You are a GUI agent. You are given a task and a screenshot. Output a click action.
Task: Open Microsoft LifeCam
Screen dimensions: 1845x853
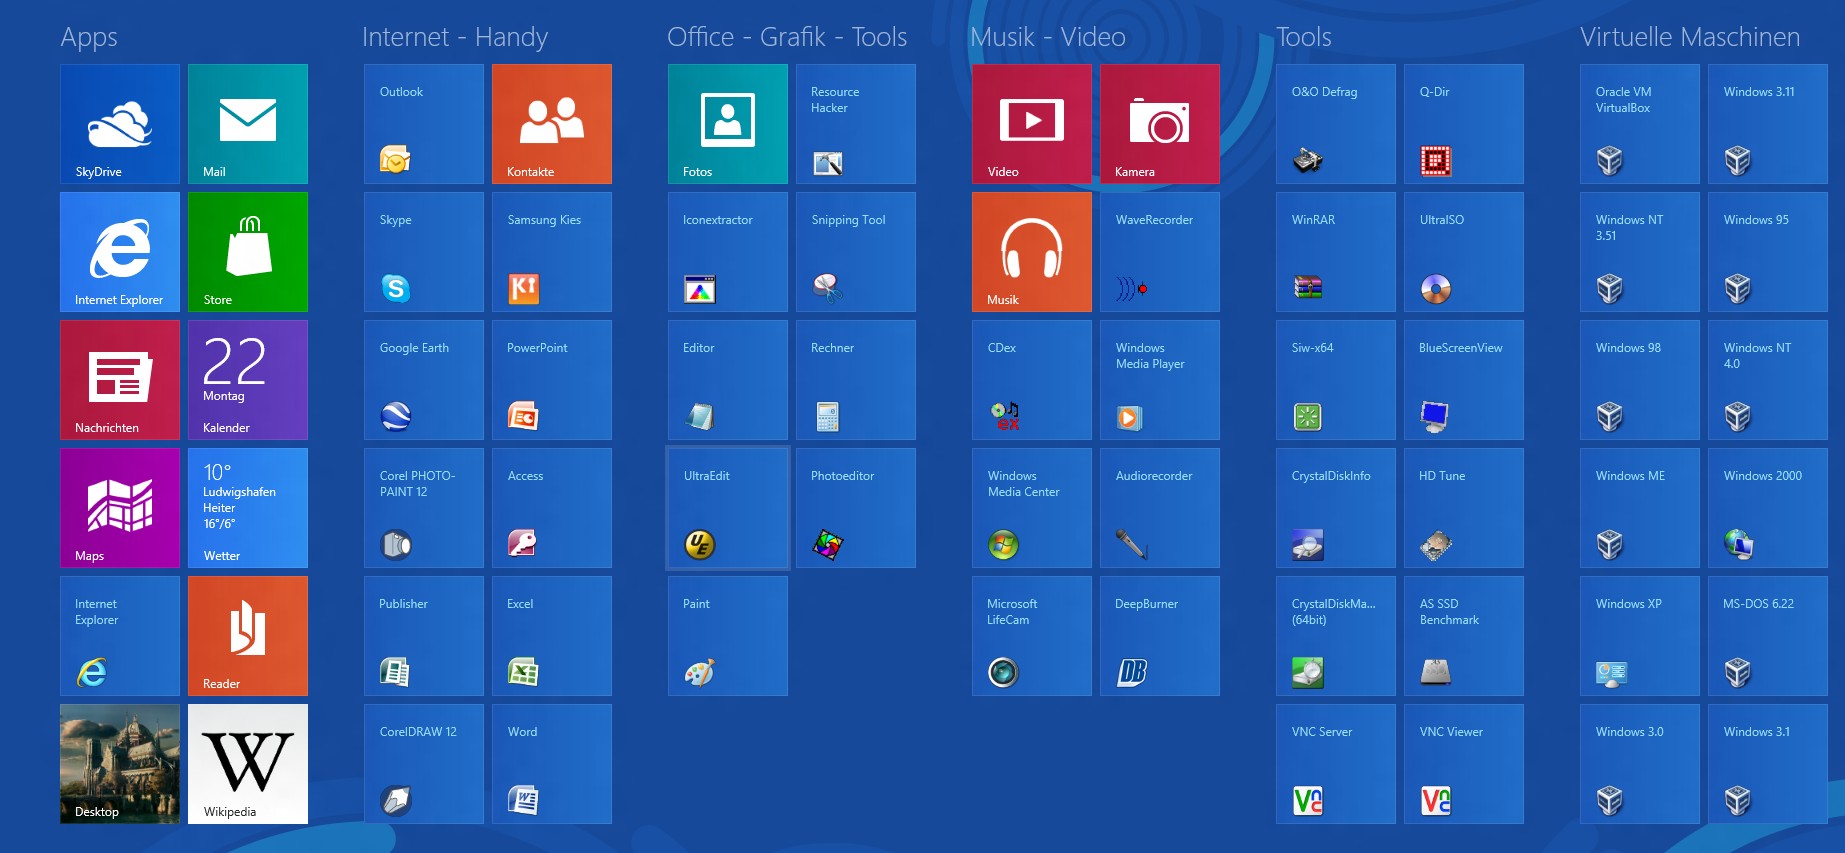[x=1032, y=636]
